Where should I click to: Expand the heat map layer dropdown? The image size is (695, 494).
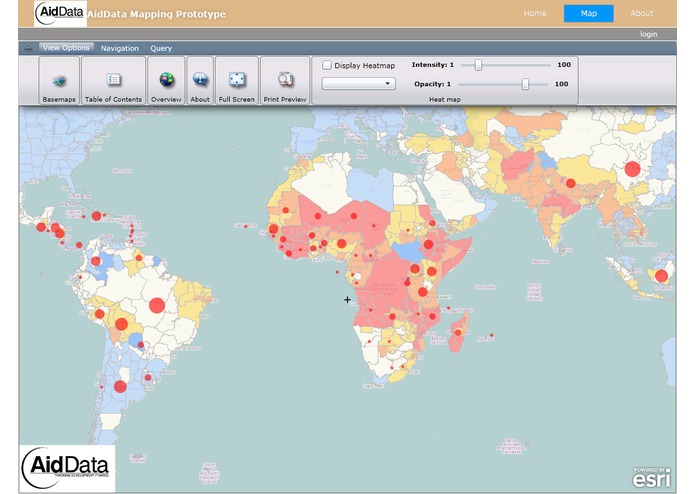(359, 84)
